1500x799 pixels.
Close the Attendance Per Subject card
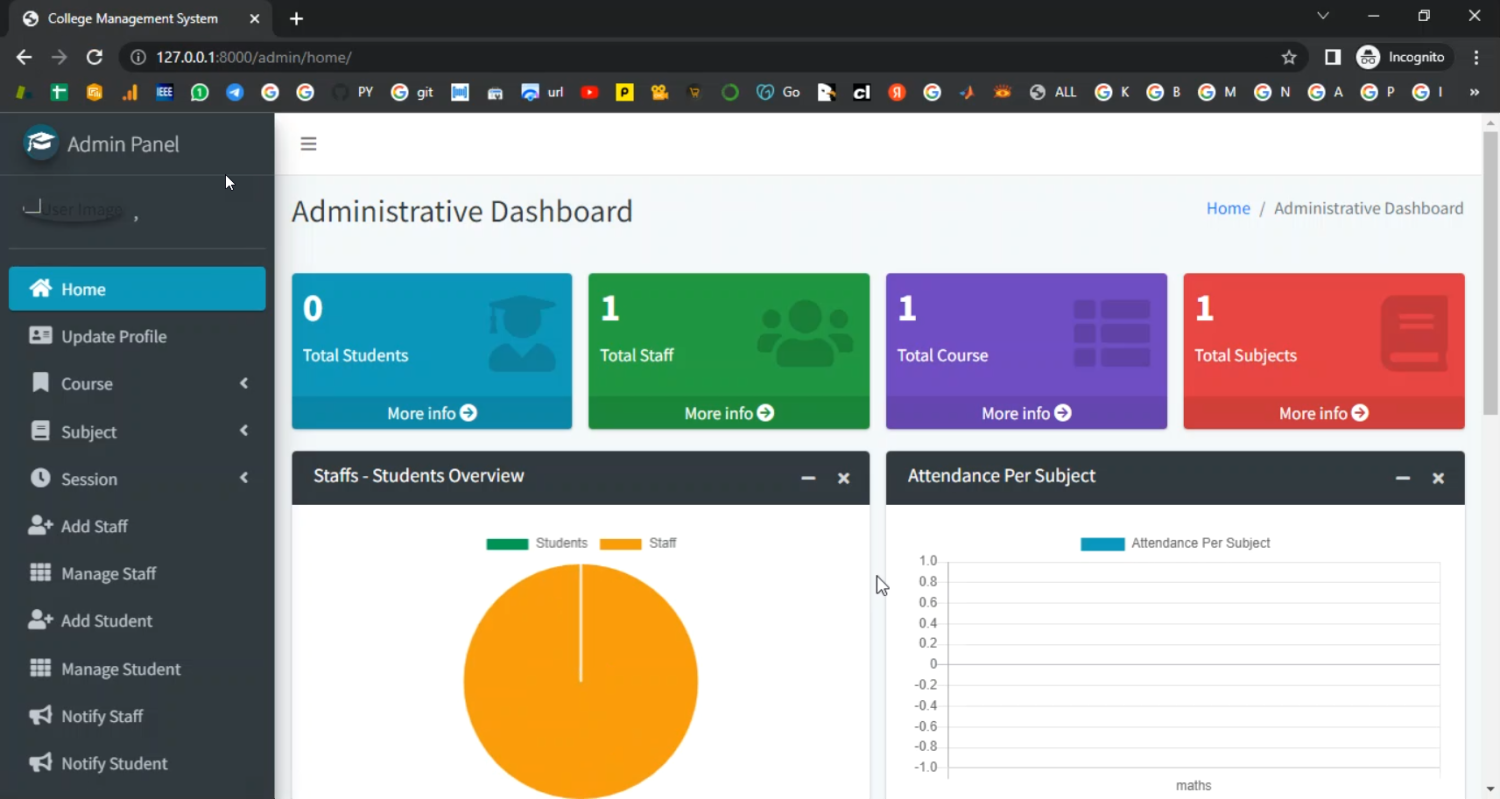[x=1438, y=478]
